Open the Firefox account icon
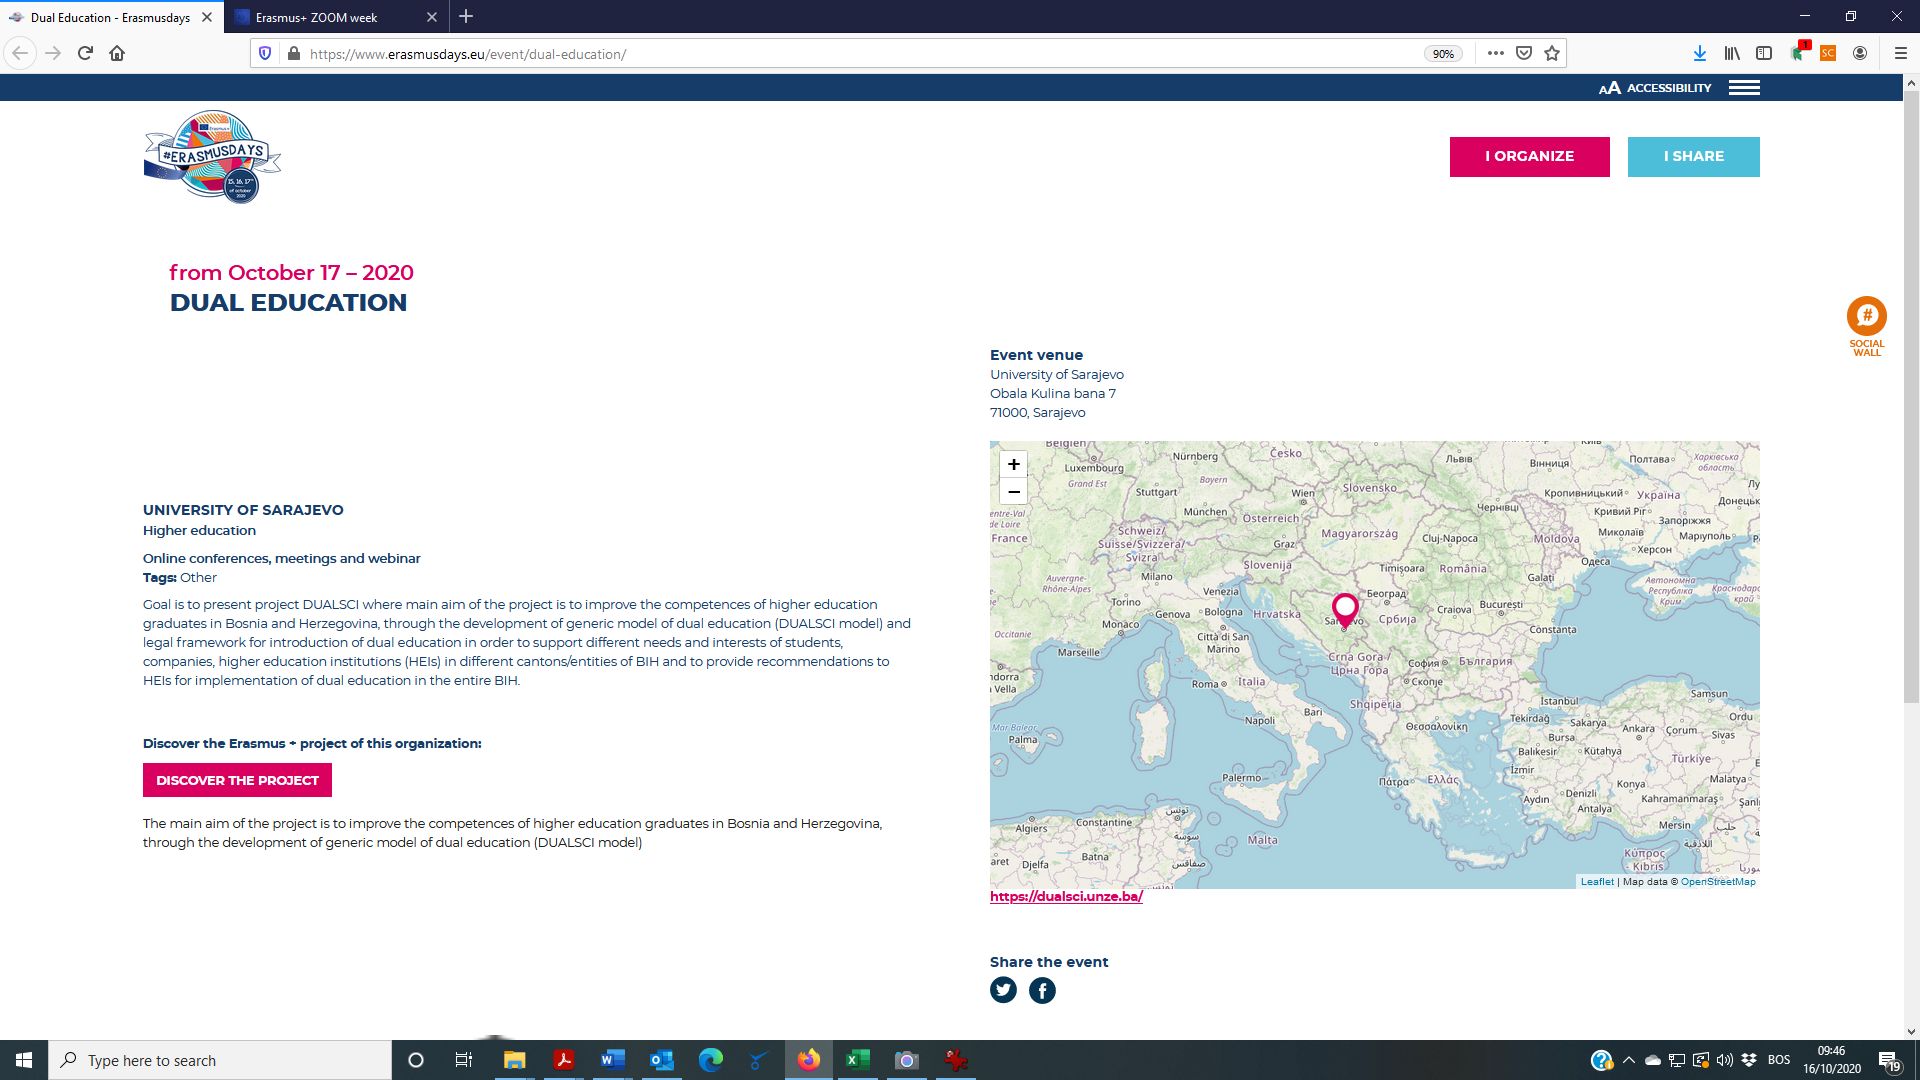Viewport: 1920px width, 1080px height. [1860, 54]
